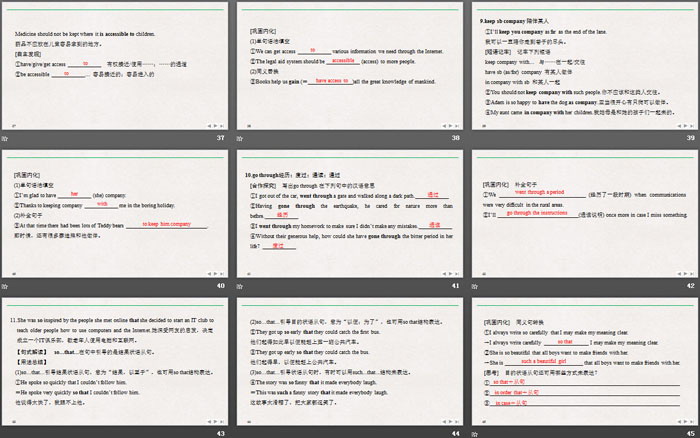Click the animation star icon under slide 37

point(6,139)
